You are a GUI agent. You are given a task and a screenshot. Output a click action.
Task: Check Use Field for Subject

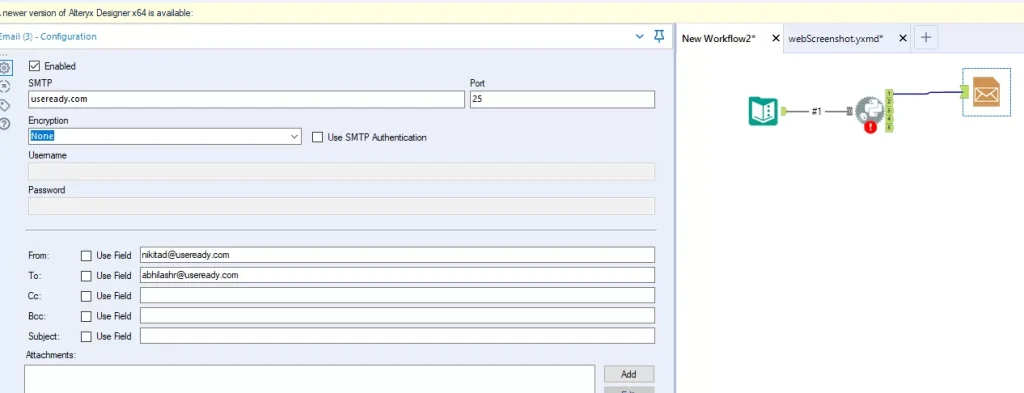[x=86, y=337]
